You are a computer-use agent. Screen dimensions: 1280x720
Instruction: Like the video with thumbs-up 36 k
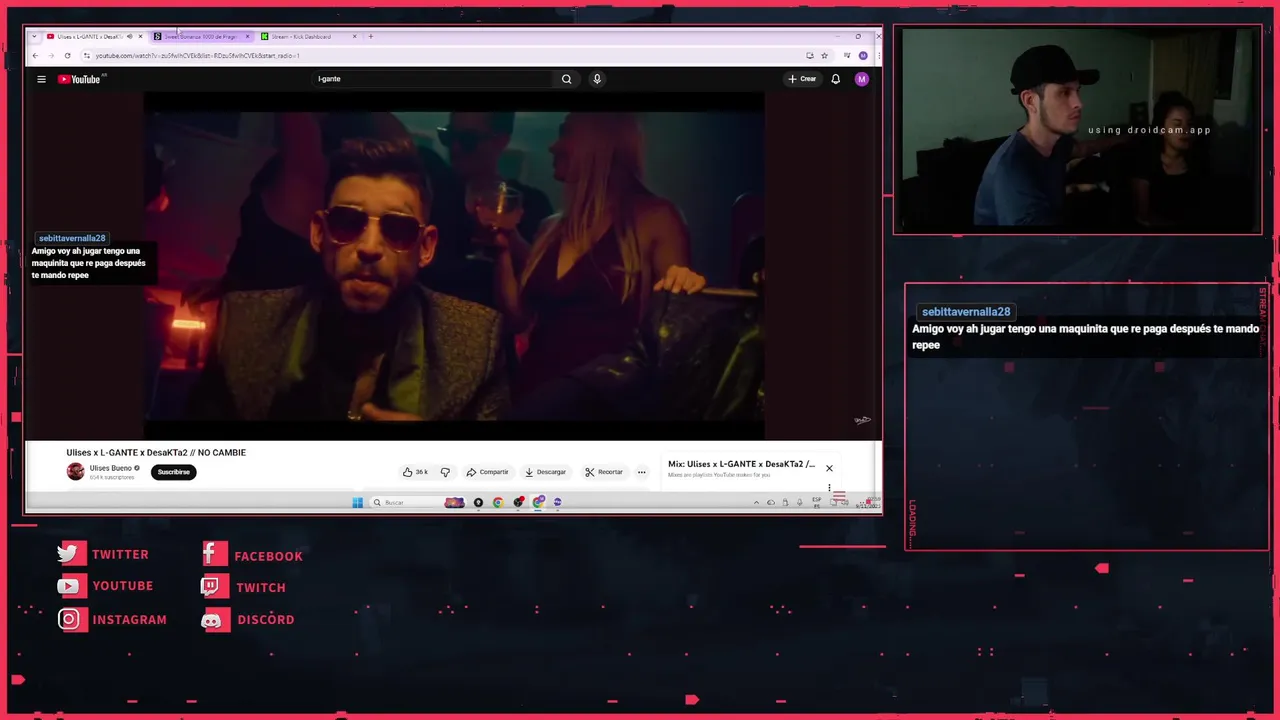415,472
